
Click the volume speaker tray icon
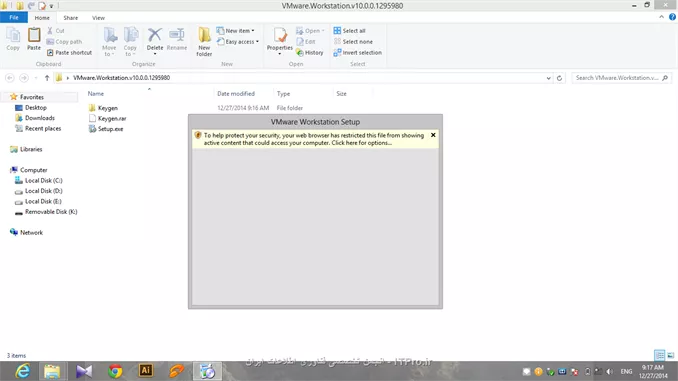610,371
